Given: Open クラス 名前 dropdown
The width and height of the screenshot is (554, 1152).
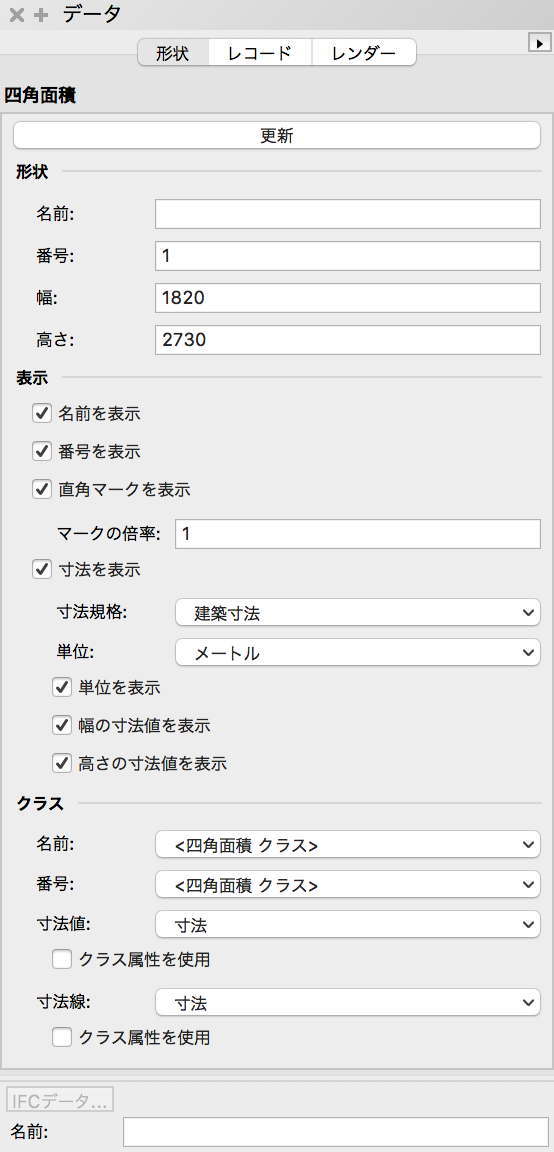Looking at the screenshot, I should (x=348, y=845).
